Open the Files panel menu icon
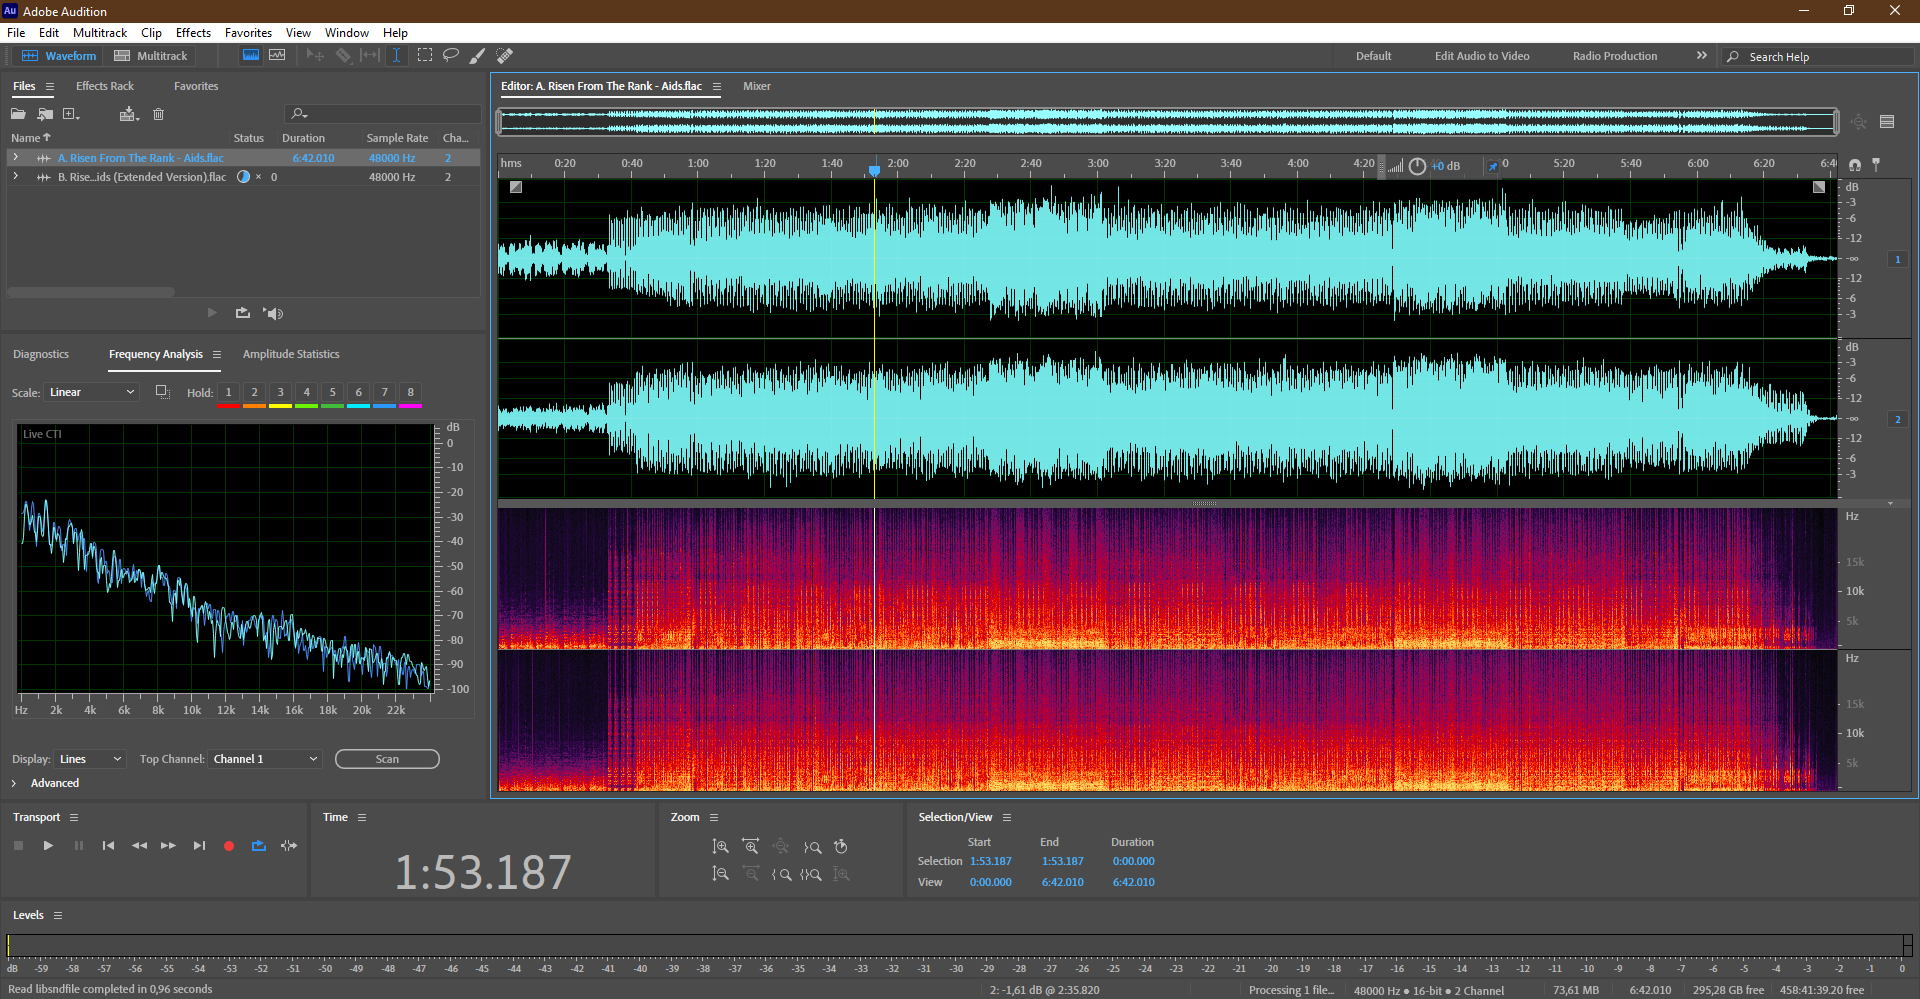This screenshot has width=1920, height=999. click(x=50, y=86)
